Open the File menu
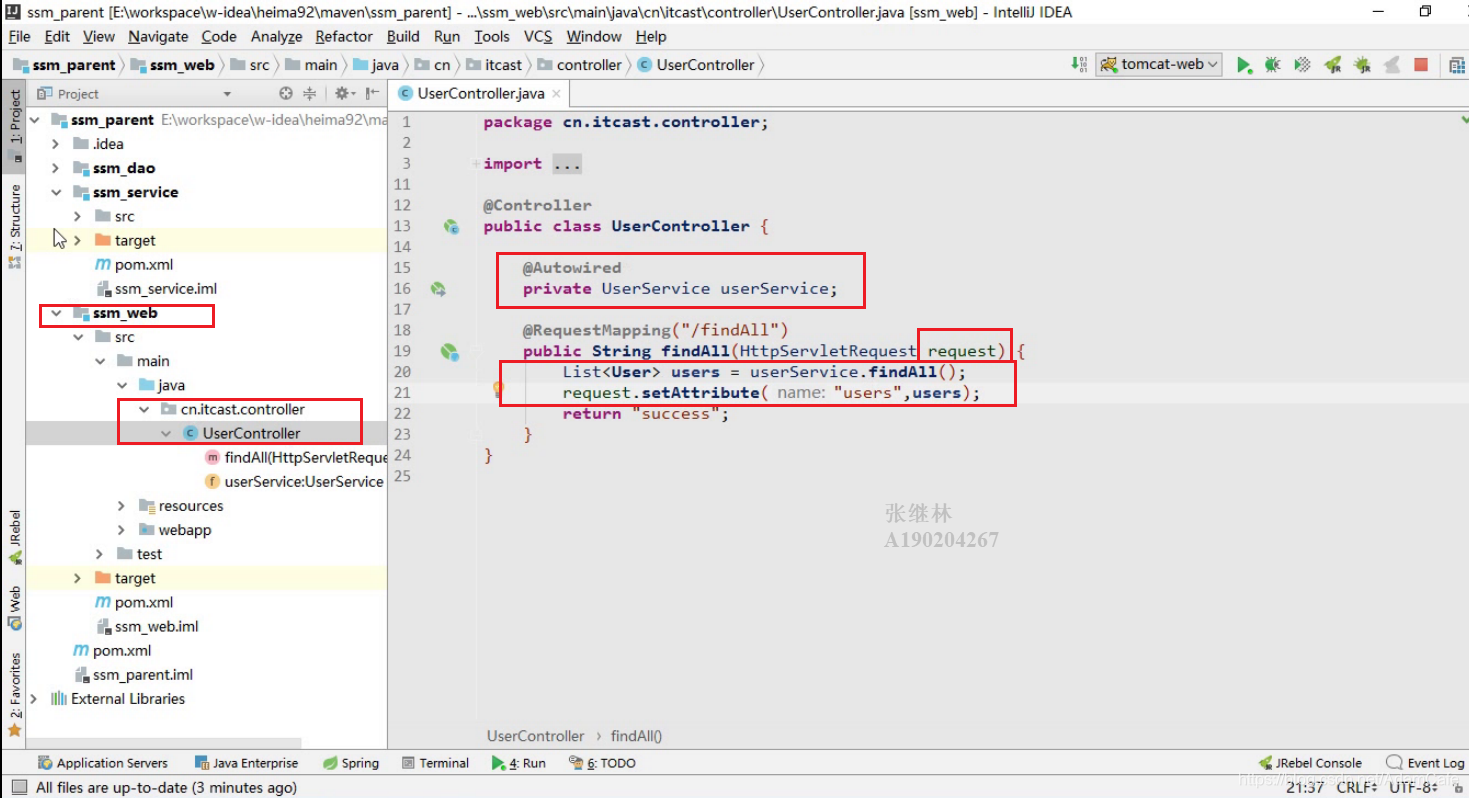This screenshot has height=798, width=1469. tap(19, 36)
